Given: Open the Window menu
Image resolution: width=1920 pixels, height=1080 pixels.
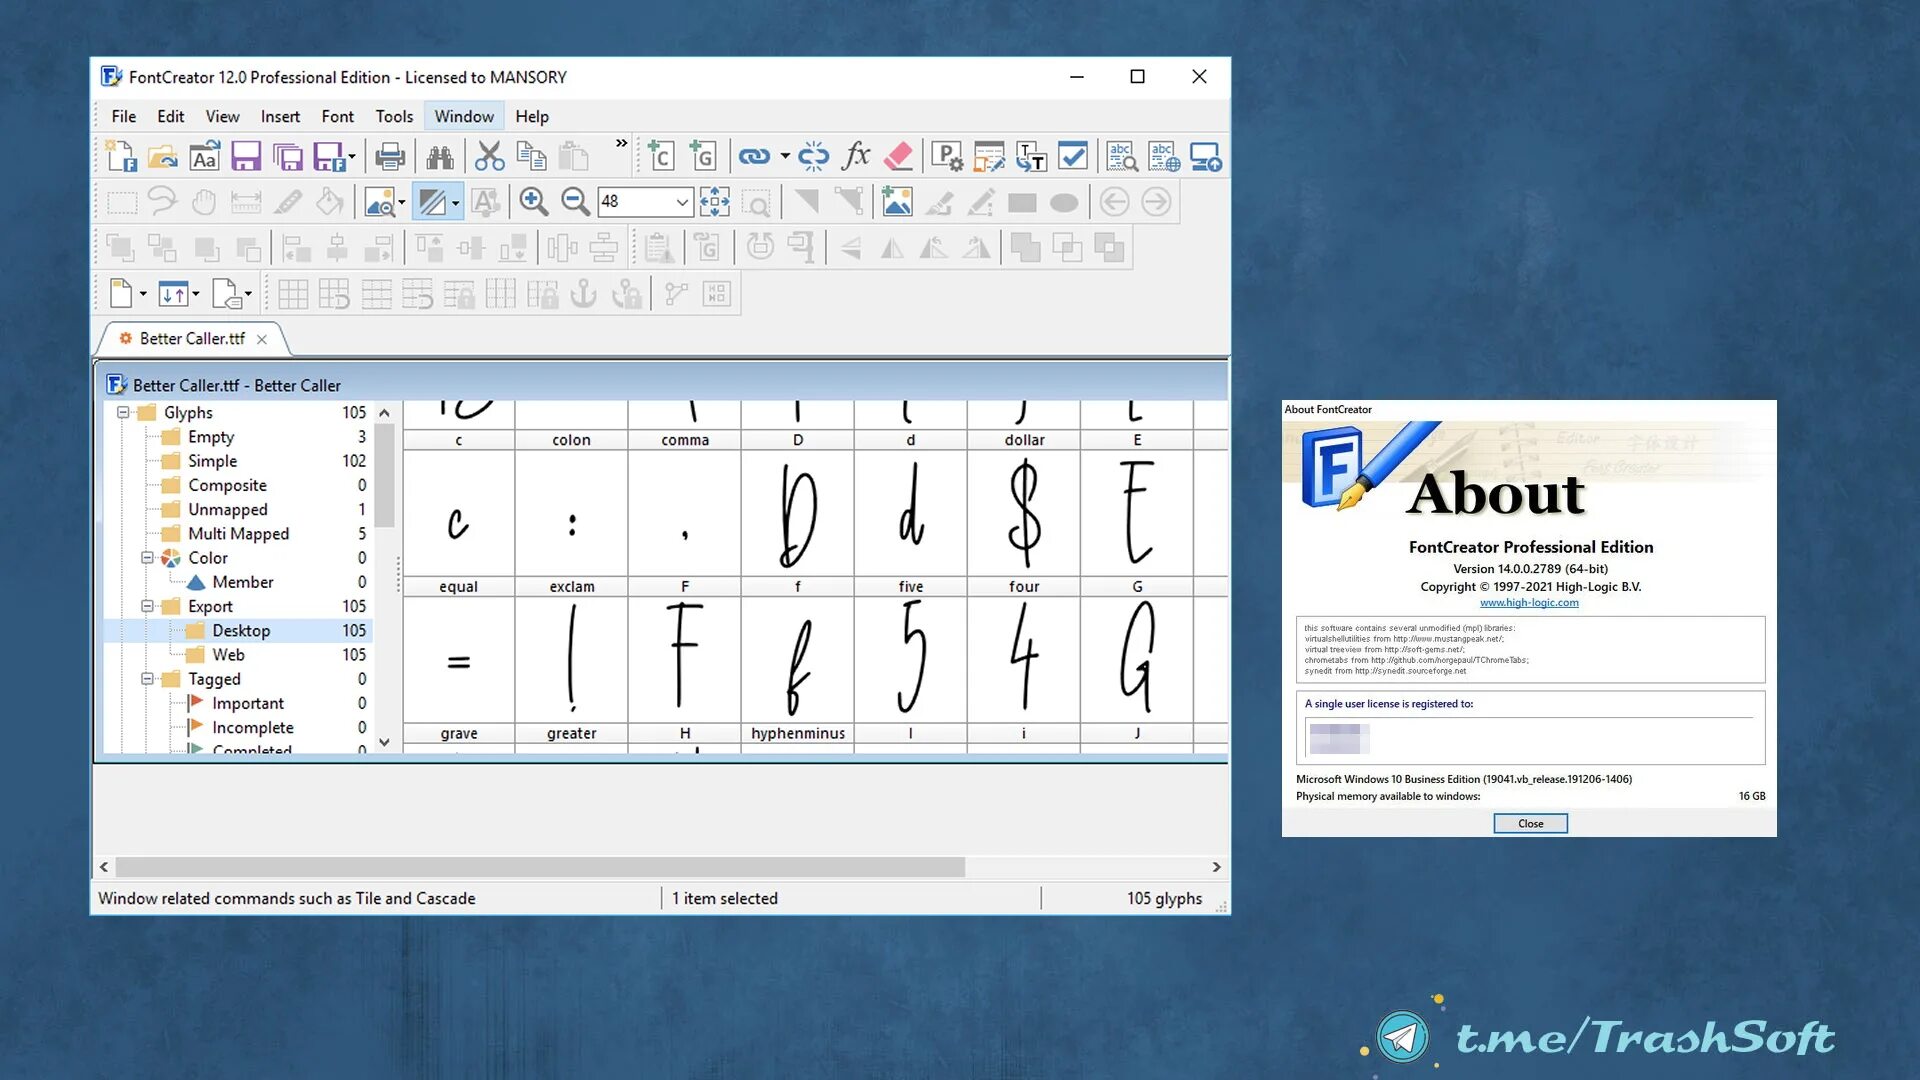Looking at the screenshot, I should point(464,116).
